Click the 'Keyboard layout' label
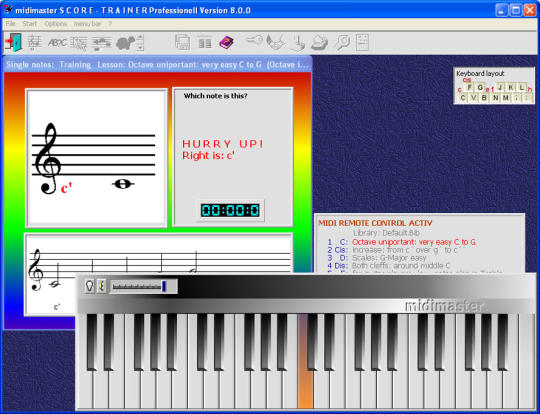The width and height of the screenshot is (540, 414). tap(480, 73)
